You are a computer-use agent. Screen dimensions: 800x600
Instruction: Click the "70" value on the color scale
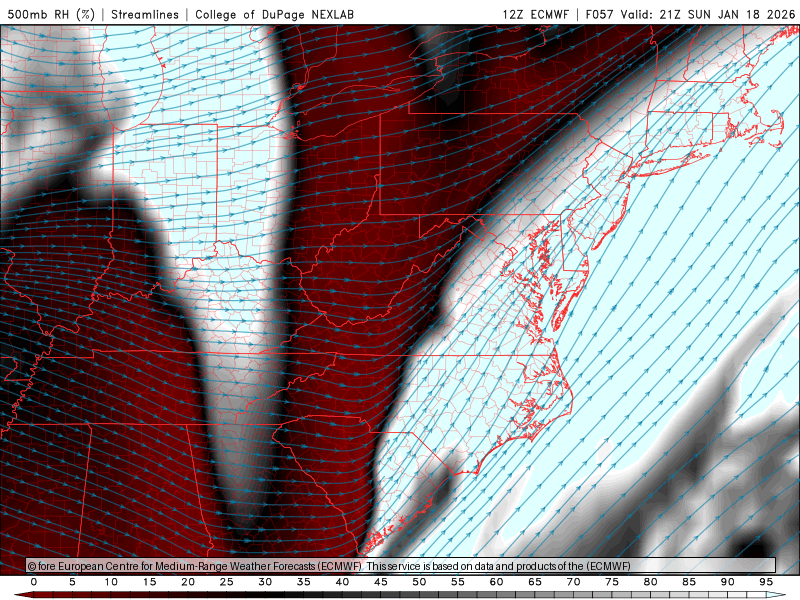[573, 582]
